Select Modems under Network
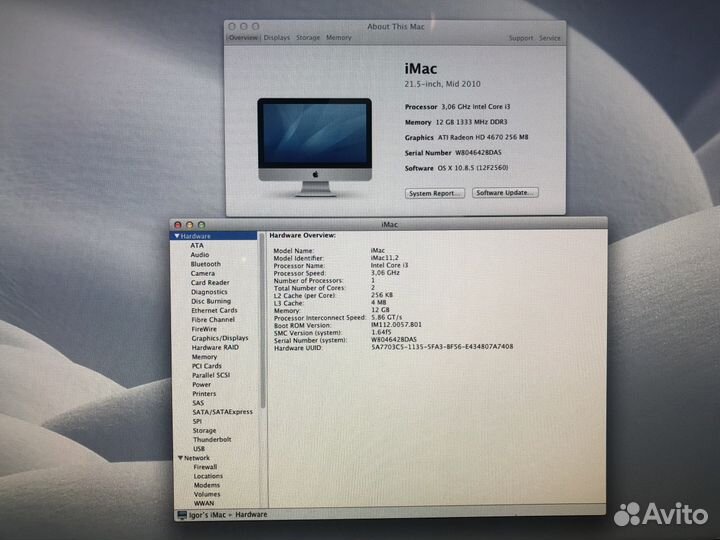 click(x=207, y=485)
